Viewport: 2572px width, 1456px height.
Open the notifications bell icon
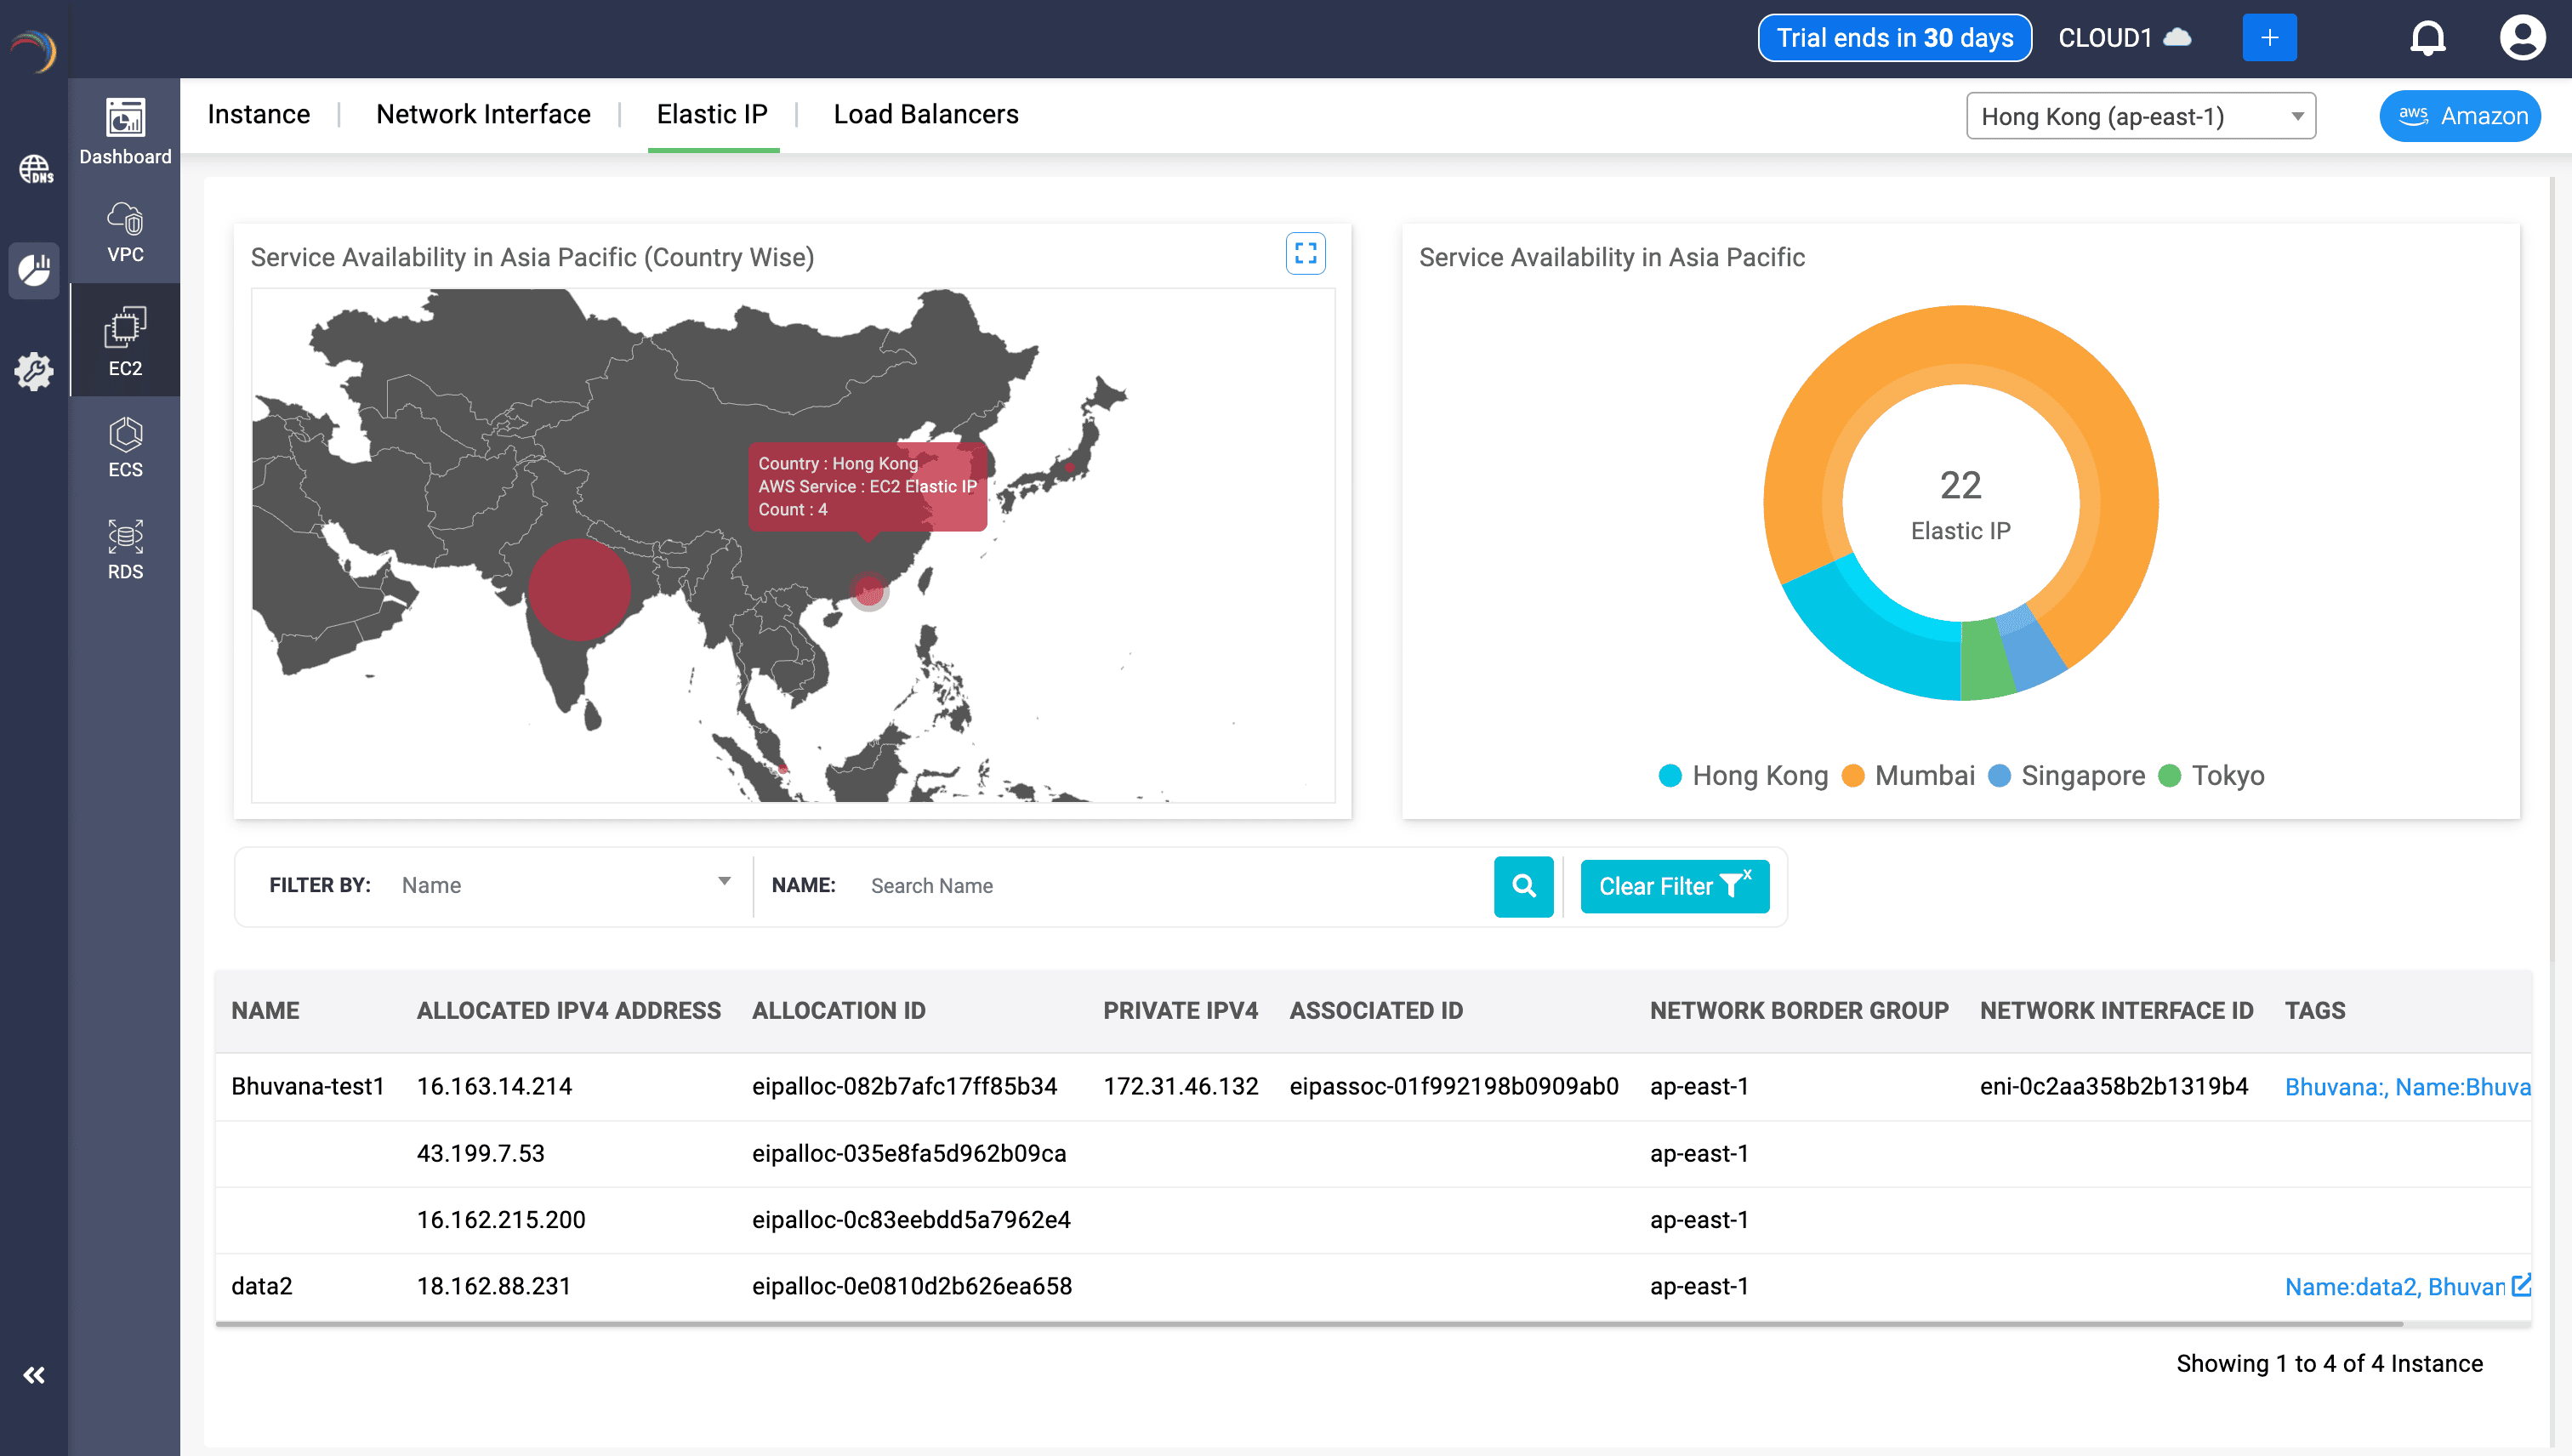click(x=2427, y=38)
